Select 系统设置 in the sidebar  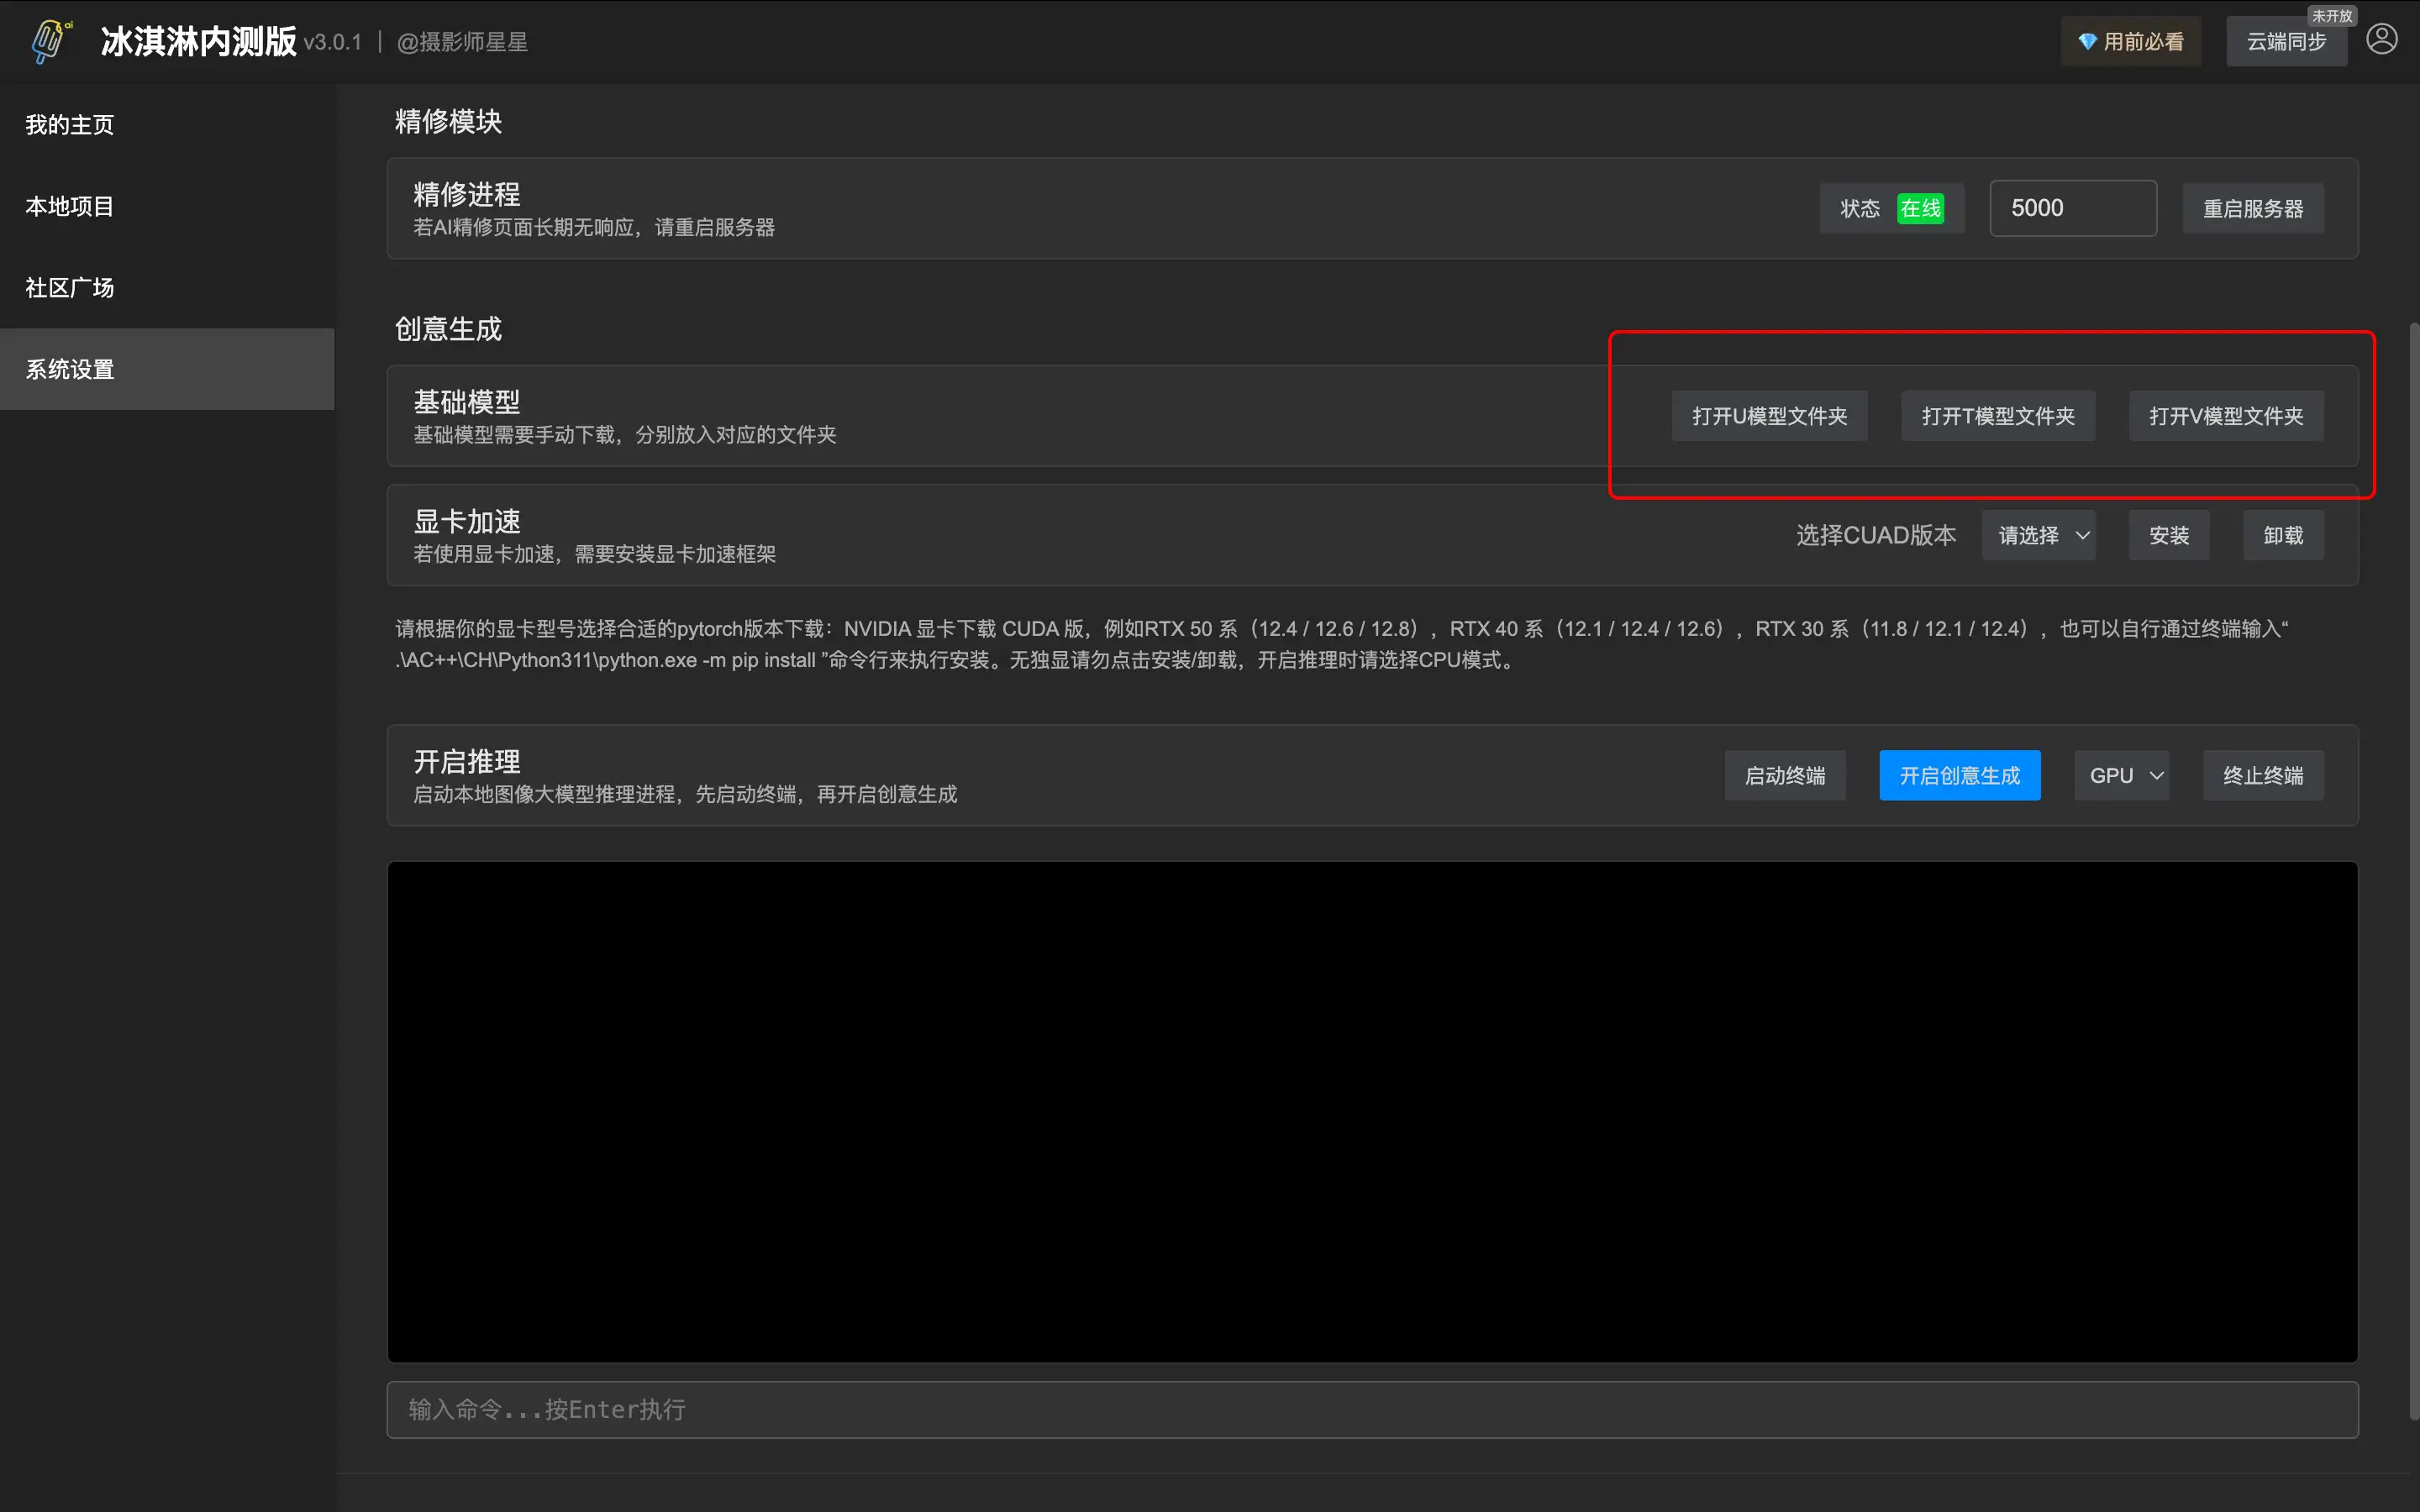[x=70, y=369]
